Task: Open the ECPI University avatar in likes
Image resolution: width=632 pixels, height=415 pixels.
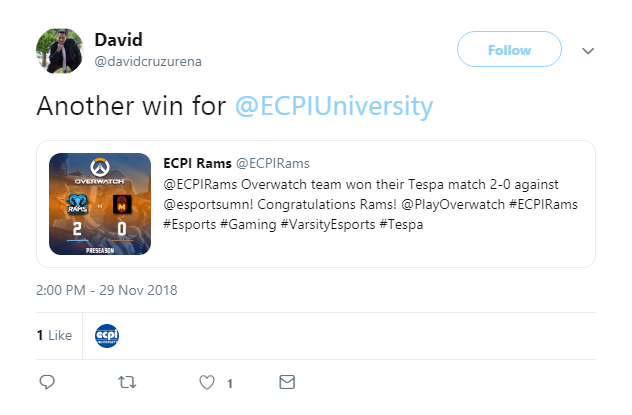Action: (107, 336)
